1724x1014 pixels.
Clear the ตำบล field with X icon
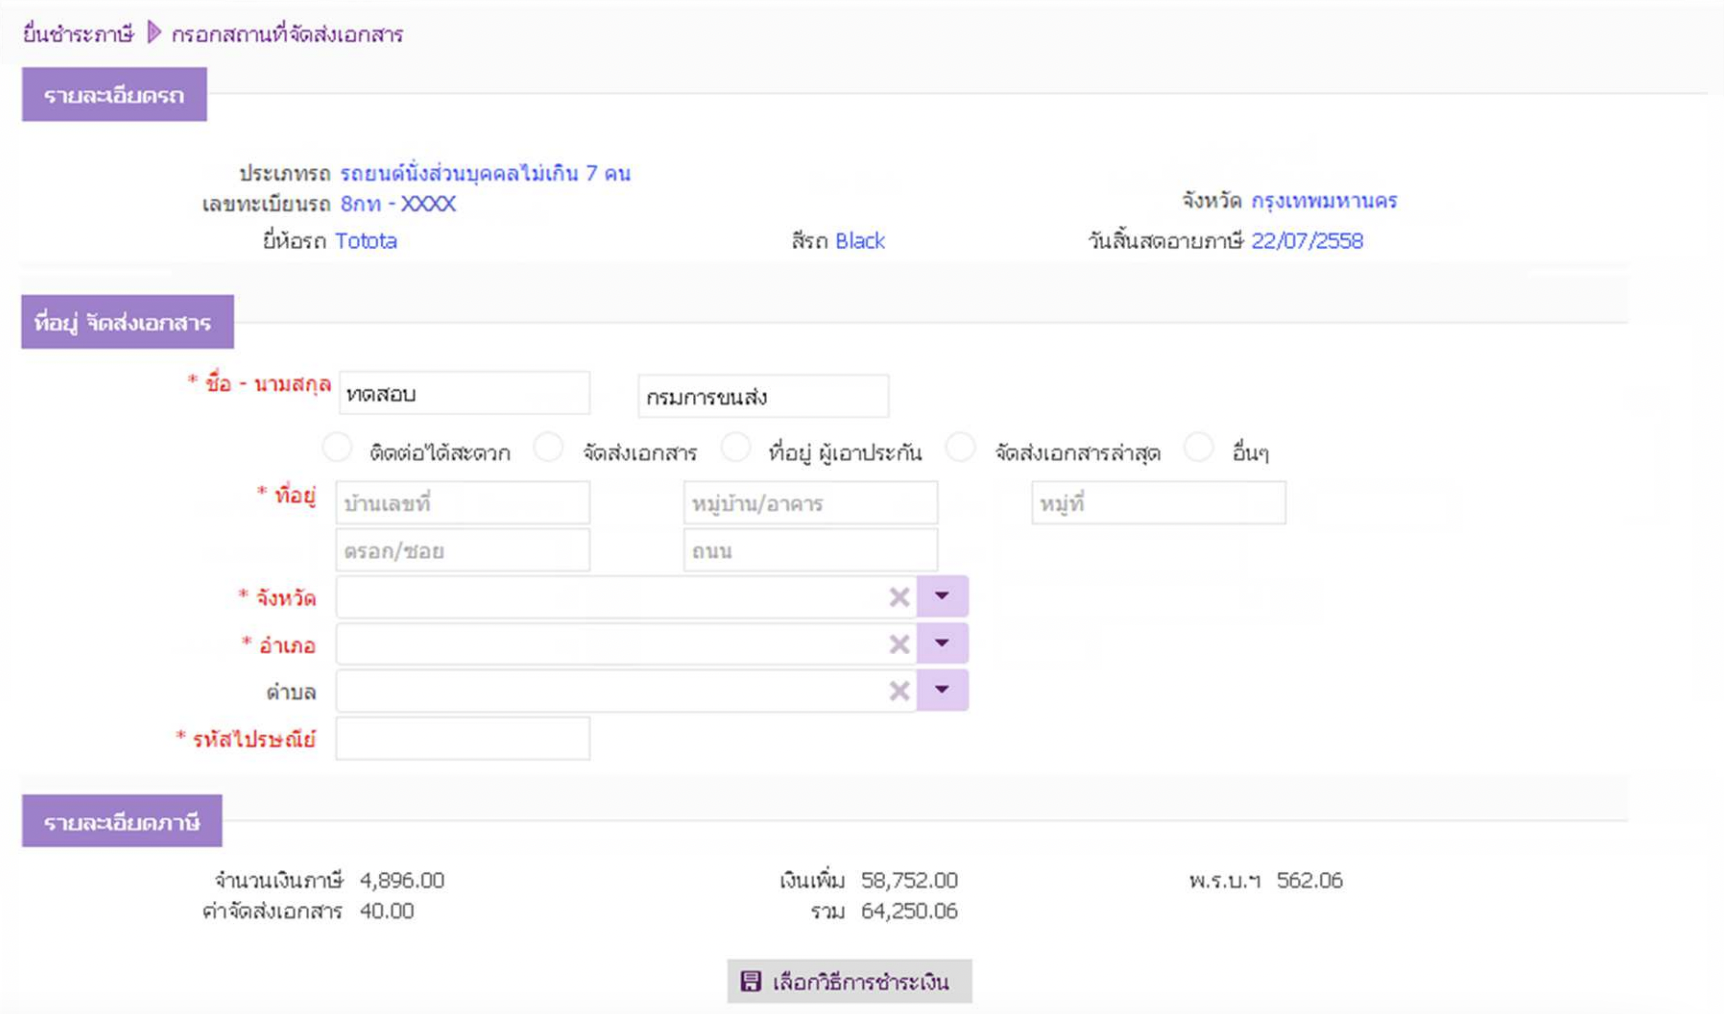click(x=899, y=690)
